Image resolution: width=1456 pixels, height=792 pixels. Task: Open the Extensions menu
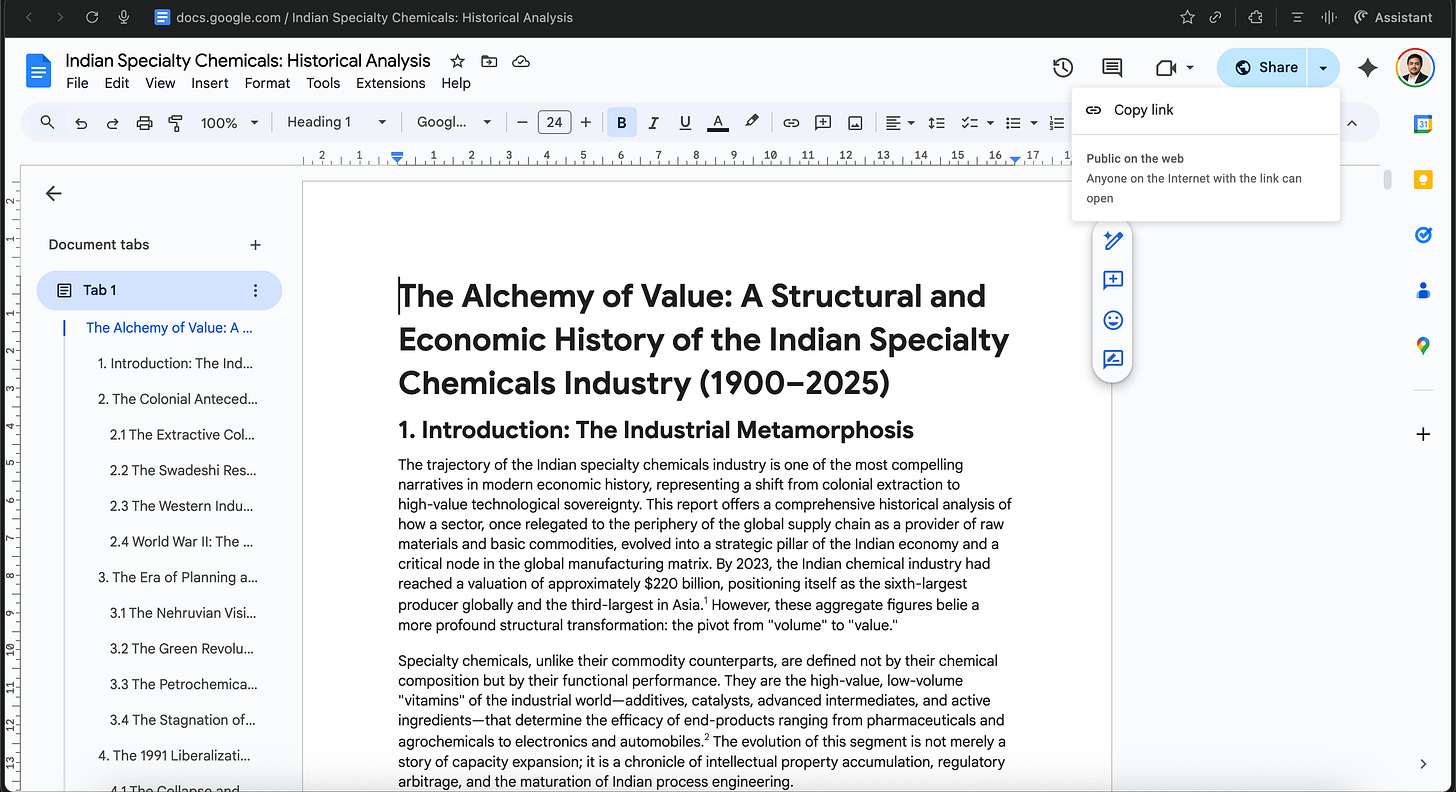[x=390, y=83]
